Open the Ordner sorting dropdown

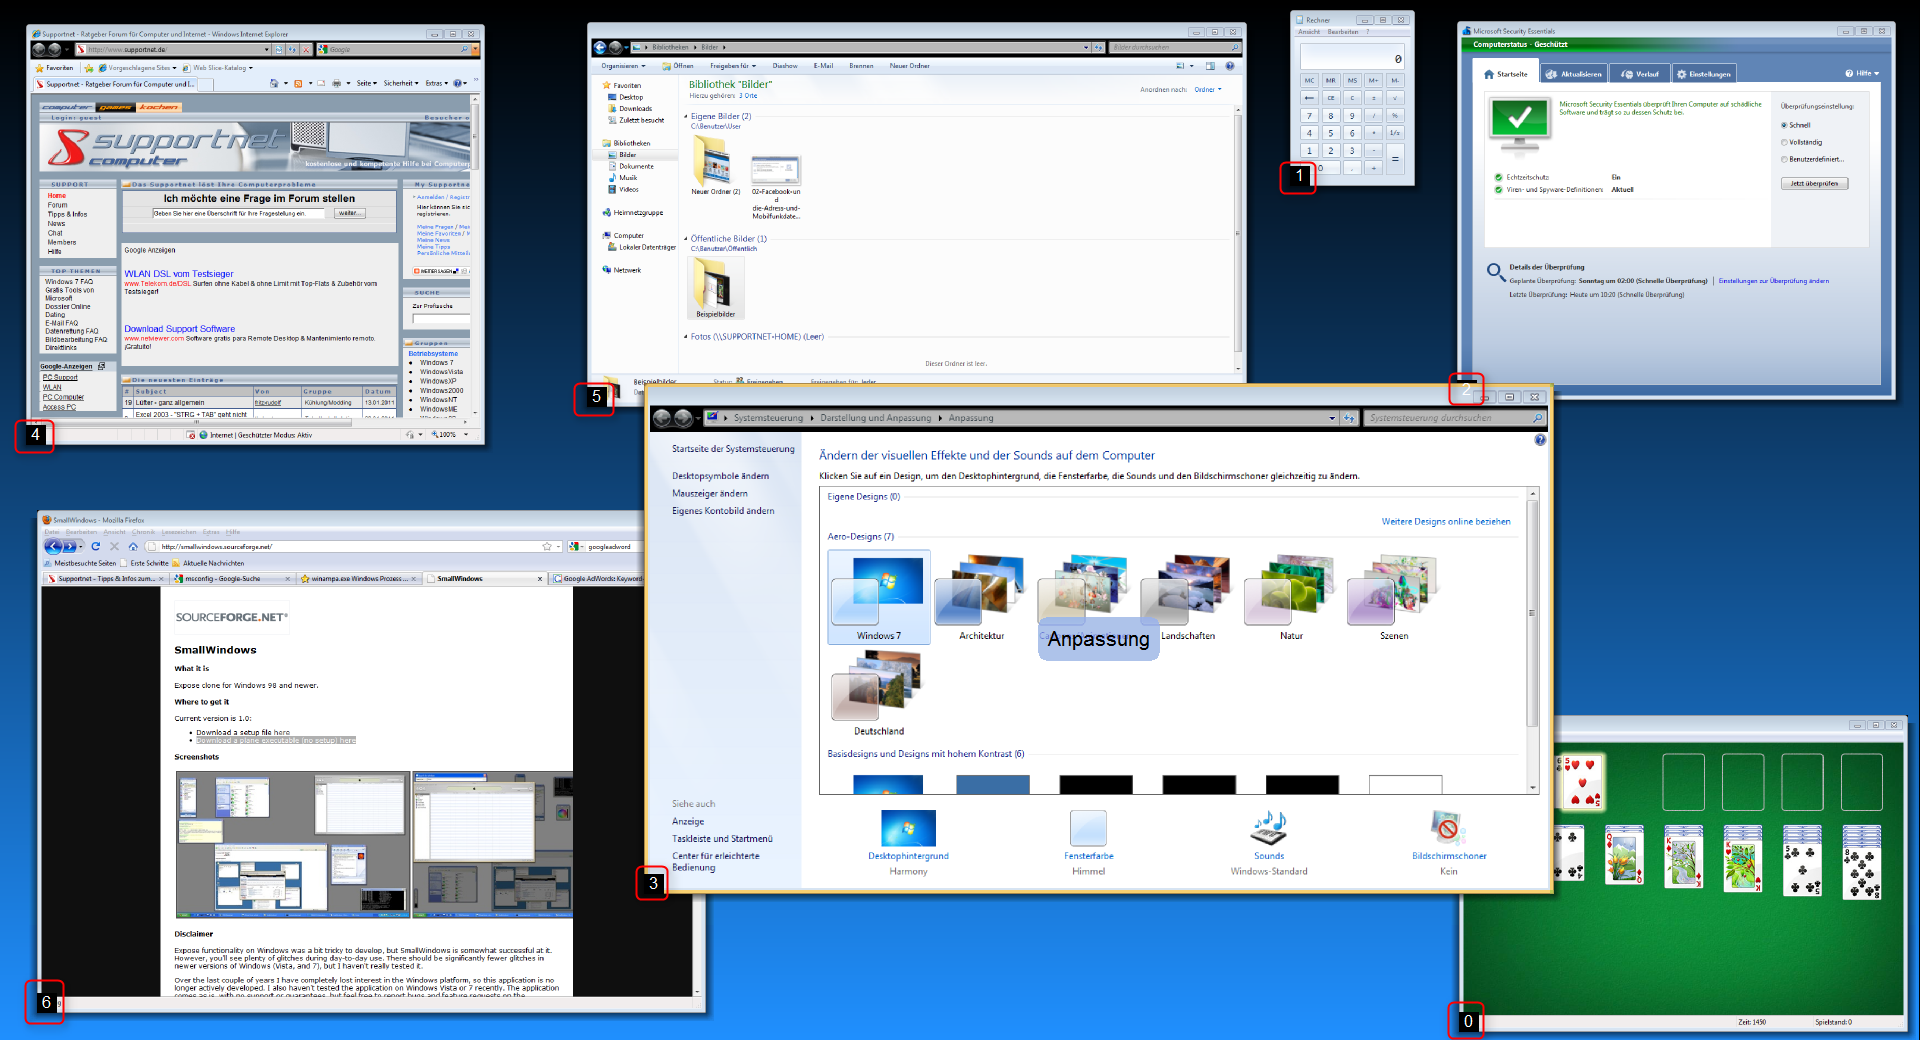tap(1207, 89)
